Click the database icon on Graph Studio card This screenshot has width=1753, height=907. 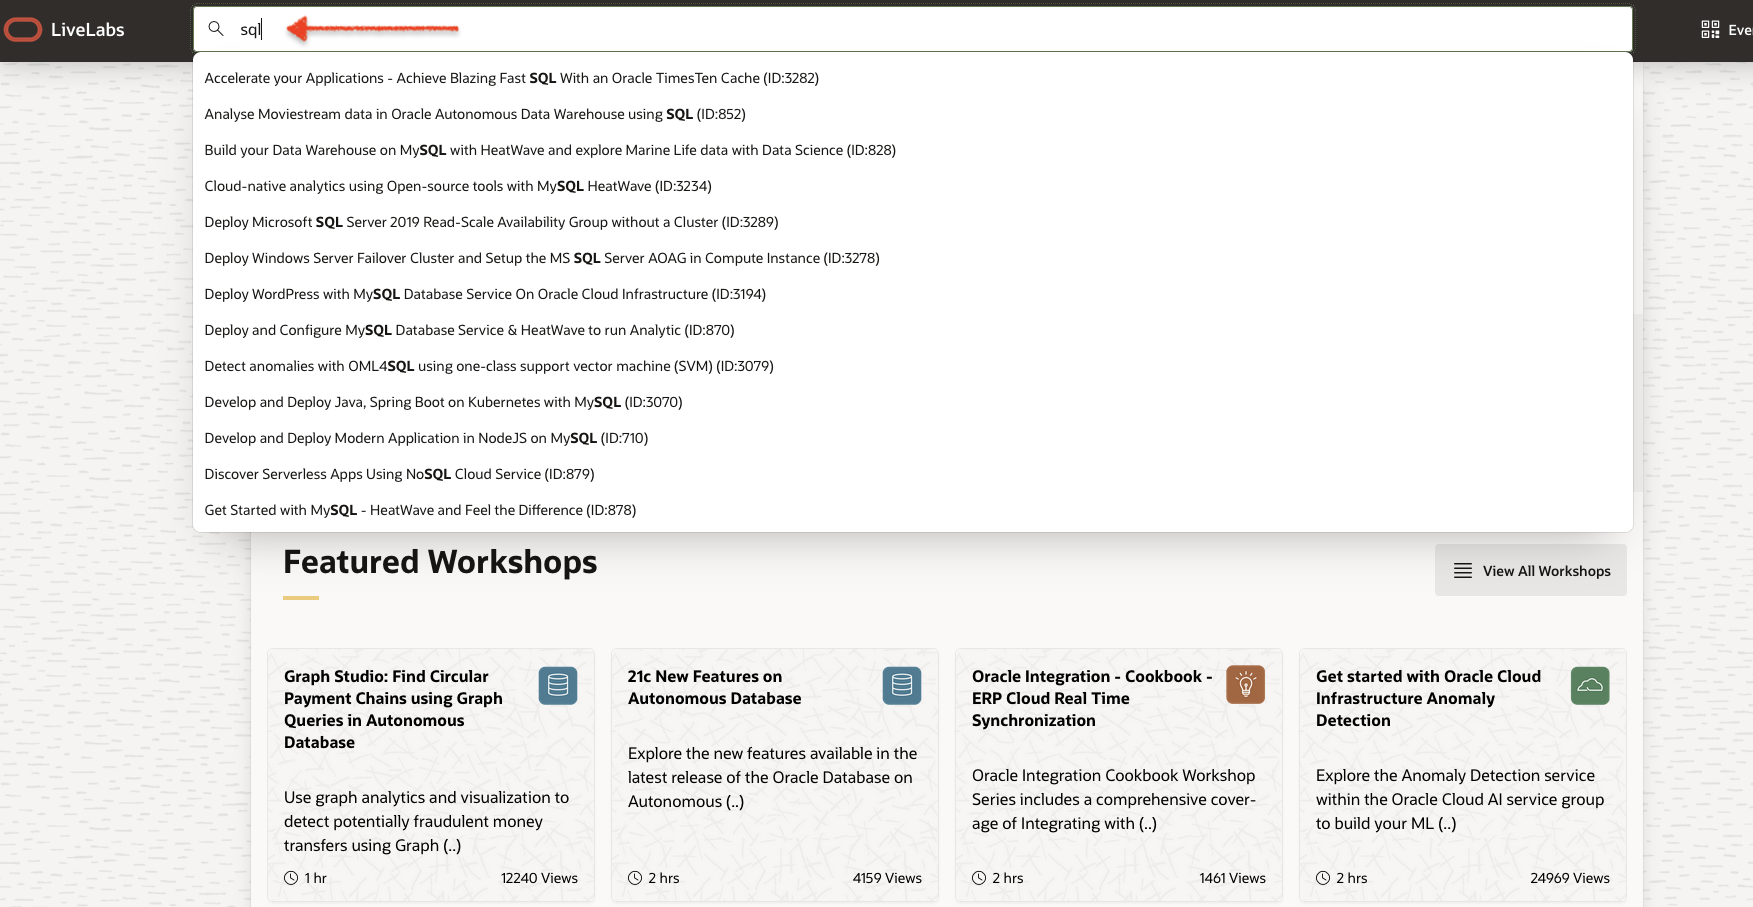(557, 685)
